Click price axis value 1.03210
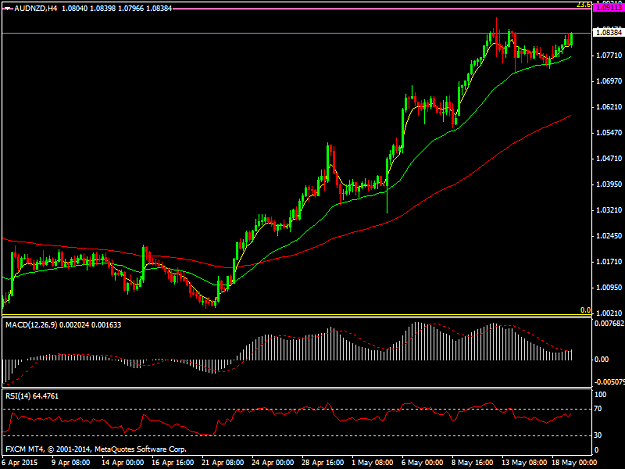This screenshot has height=469, width=625. (x=609, y=210)
